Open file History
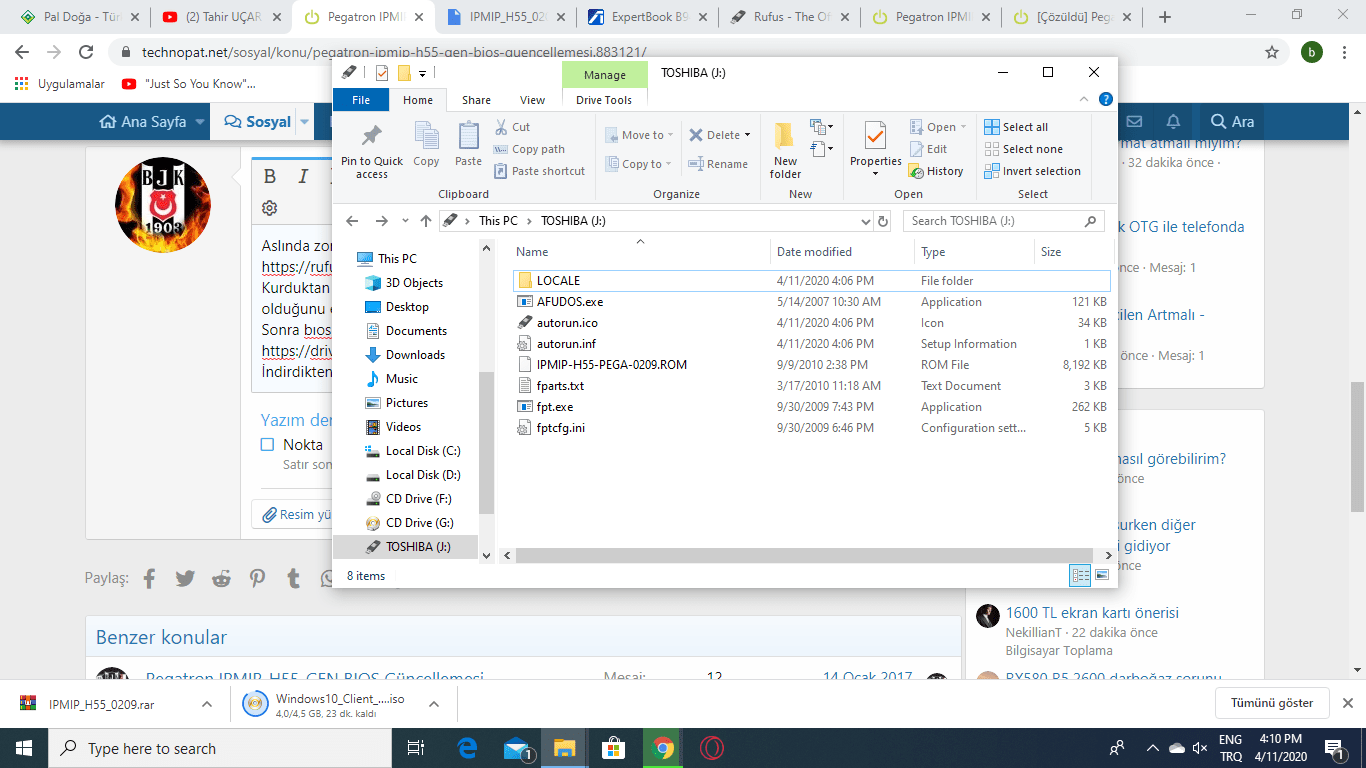 (936, 171)
